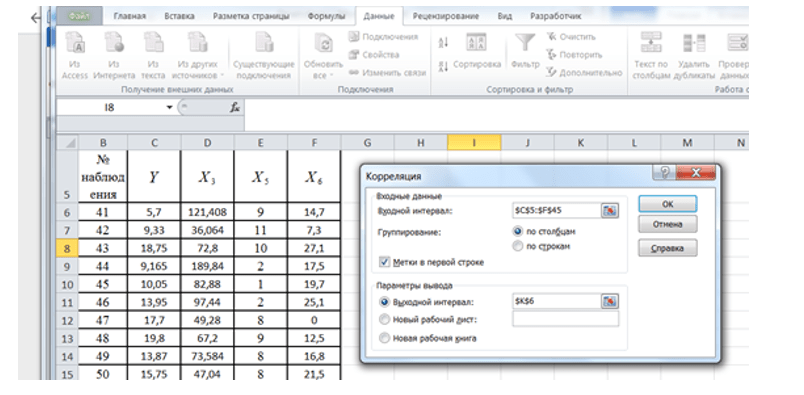Click cell containing 189,84
The height and width of the screenshot is (395, 804).
[207, 266]
